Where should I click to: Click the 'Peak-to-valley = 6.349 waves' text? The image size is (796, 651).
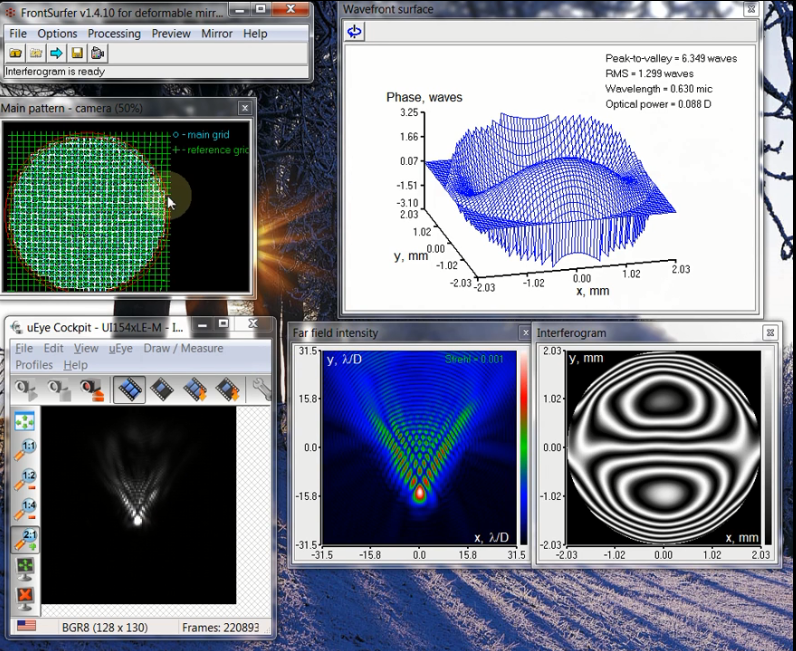click(671, 58)
